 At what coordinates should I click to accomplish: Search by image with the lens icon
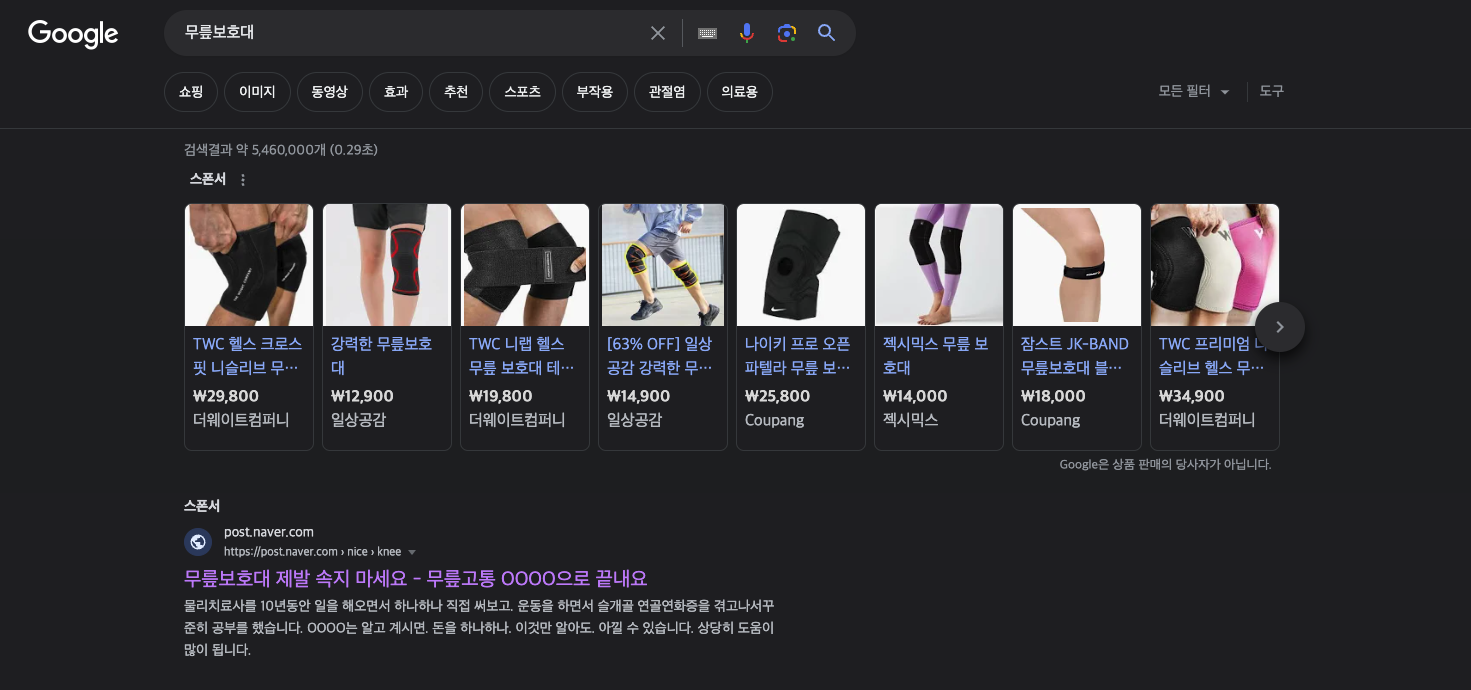click(787, 33)
